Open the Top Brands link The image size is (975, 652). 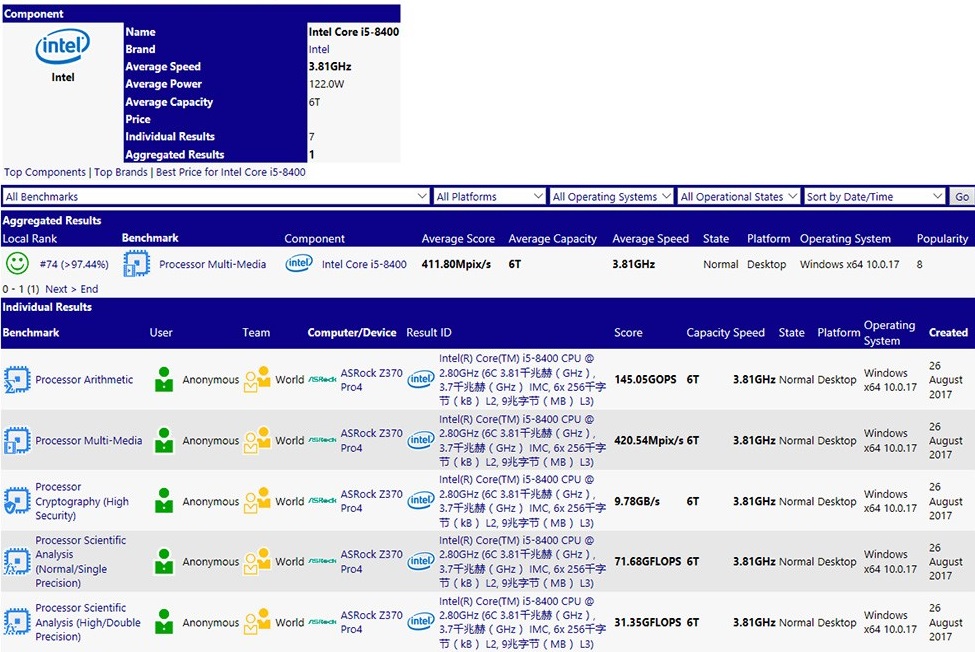(x=121, y=172)
